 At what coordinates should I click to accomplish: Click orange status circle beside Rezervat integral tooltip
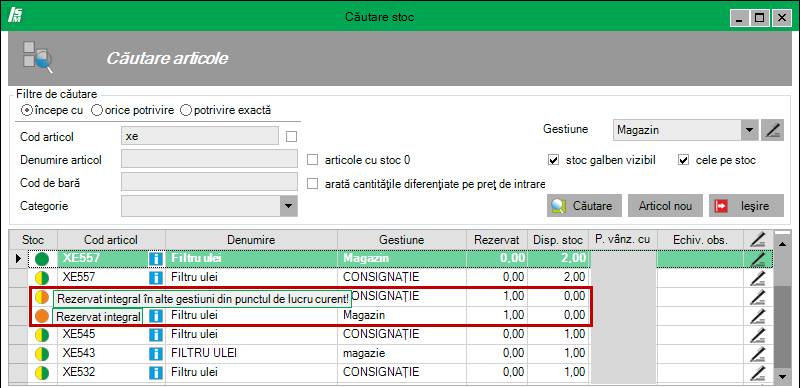click(x=42, y=316)
